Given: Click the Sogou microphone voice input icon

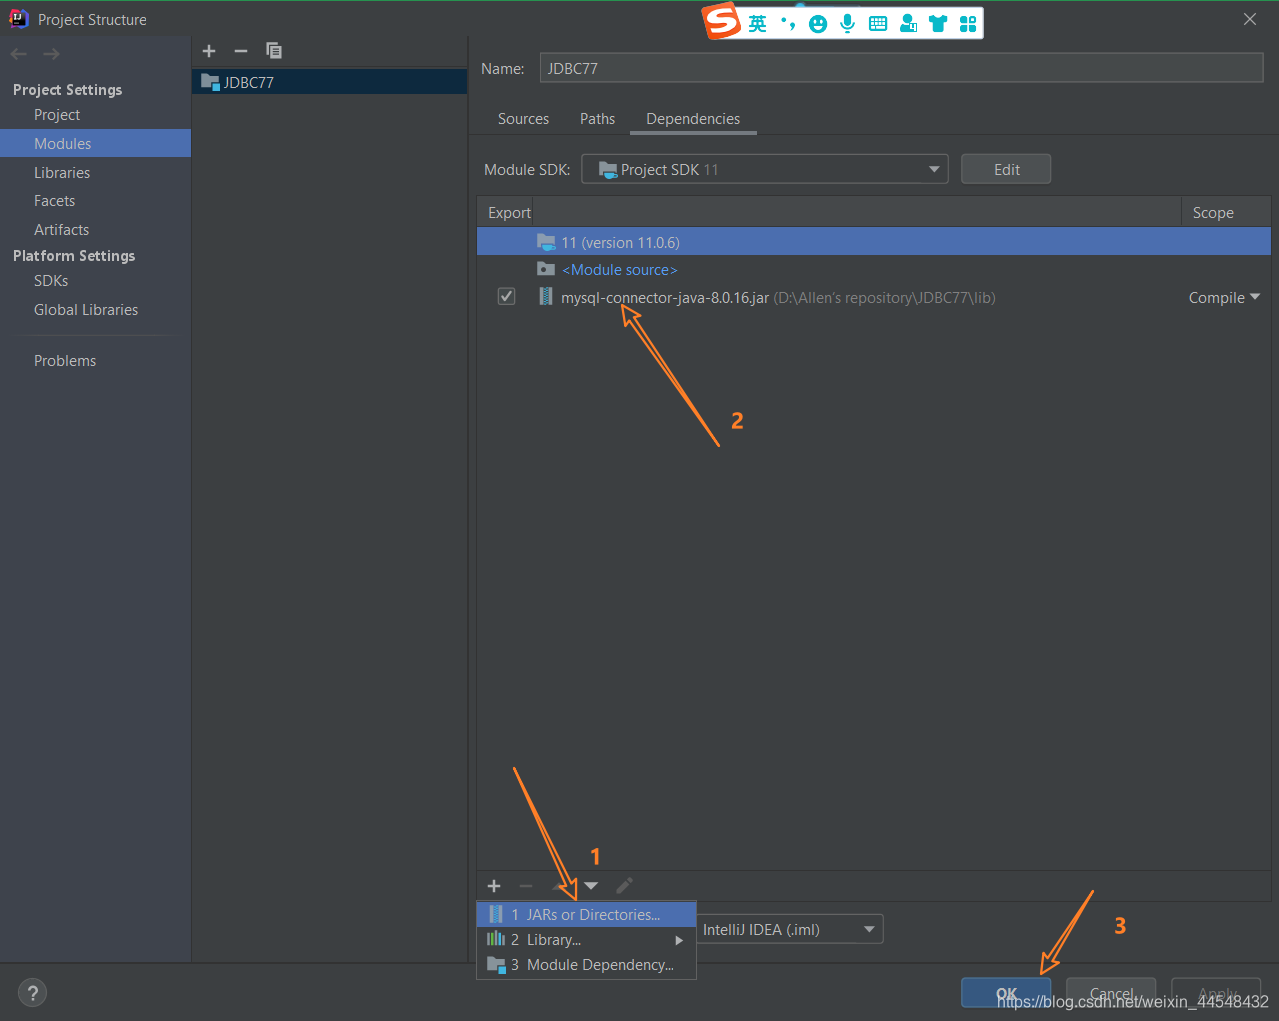Looking at the screenshot, I should tap(848, 24).
